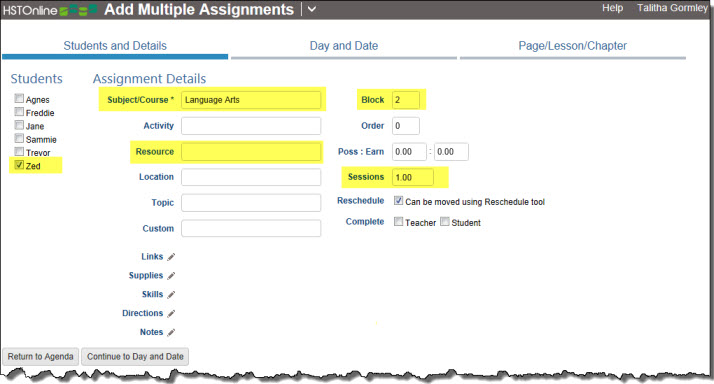Click the Topic input field
Image resolution: width=714 pixels, height=384 pixels.
pyautogui.click(x=251, y=203)
